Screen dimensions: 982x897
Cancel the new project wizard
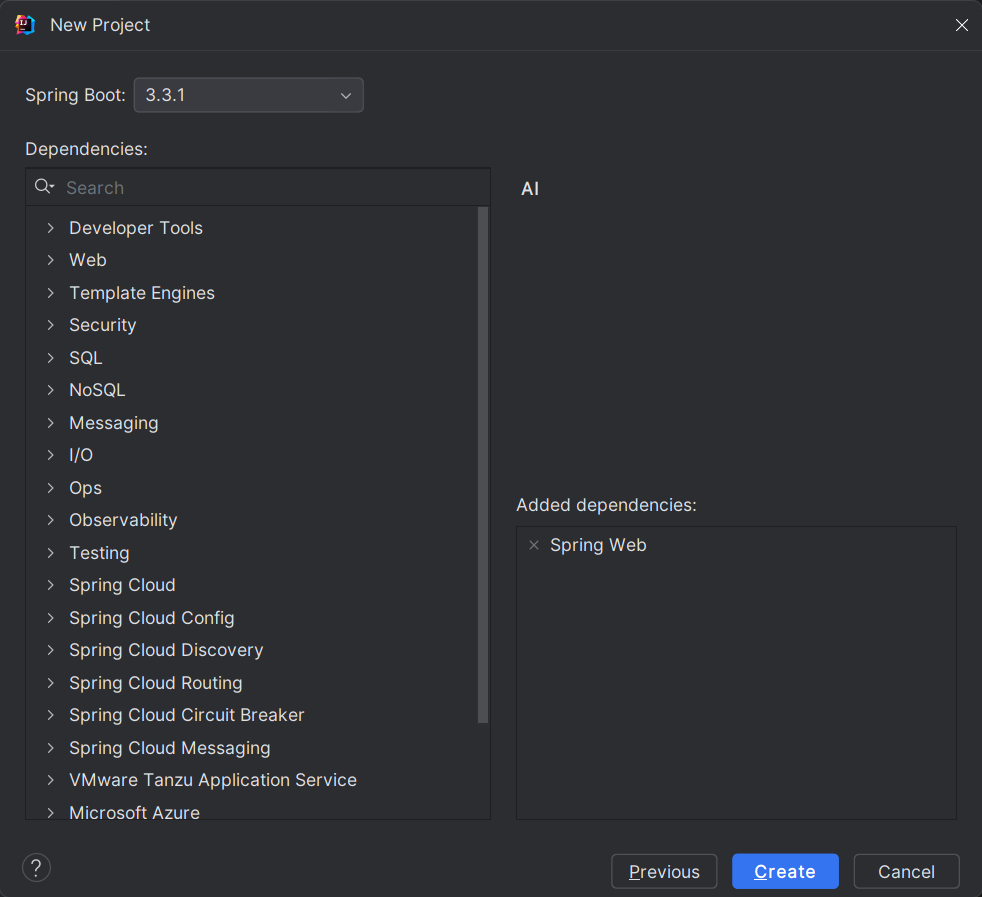[x=906, y=872]
